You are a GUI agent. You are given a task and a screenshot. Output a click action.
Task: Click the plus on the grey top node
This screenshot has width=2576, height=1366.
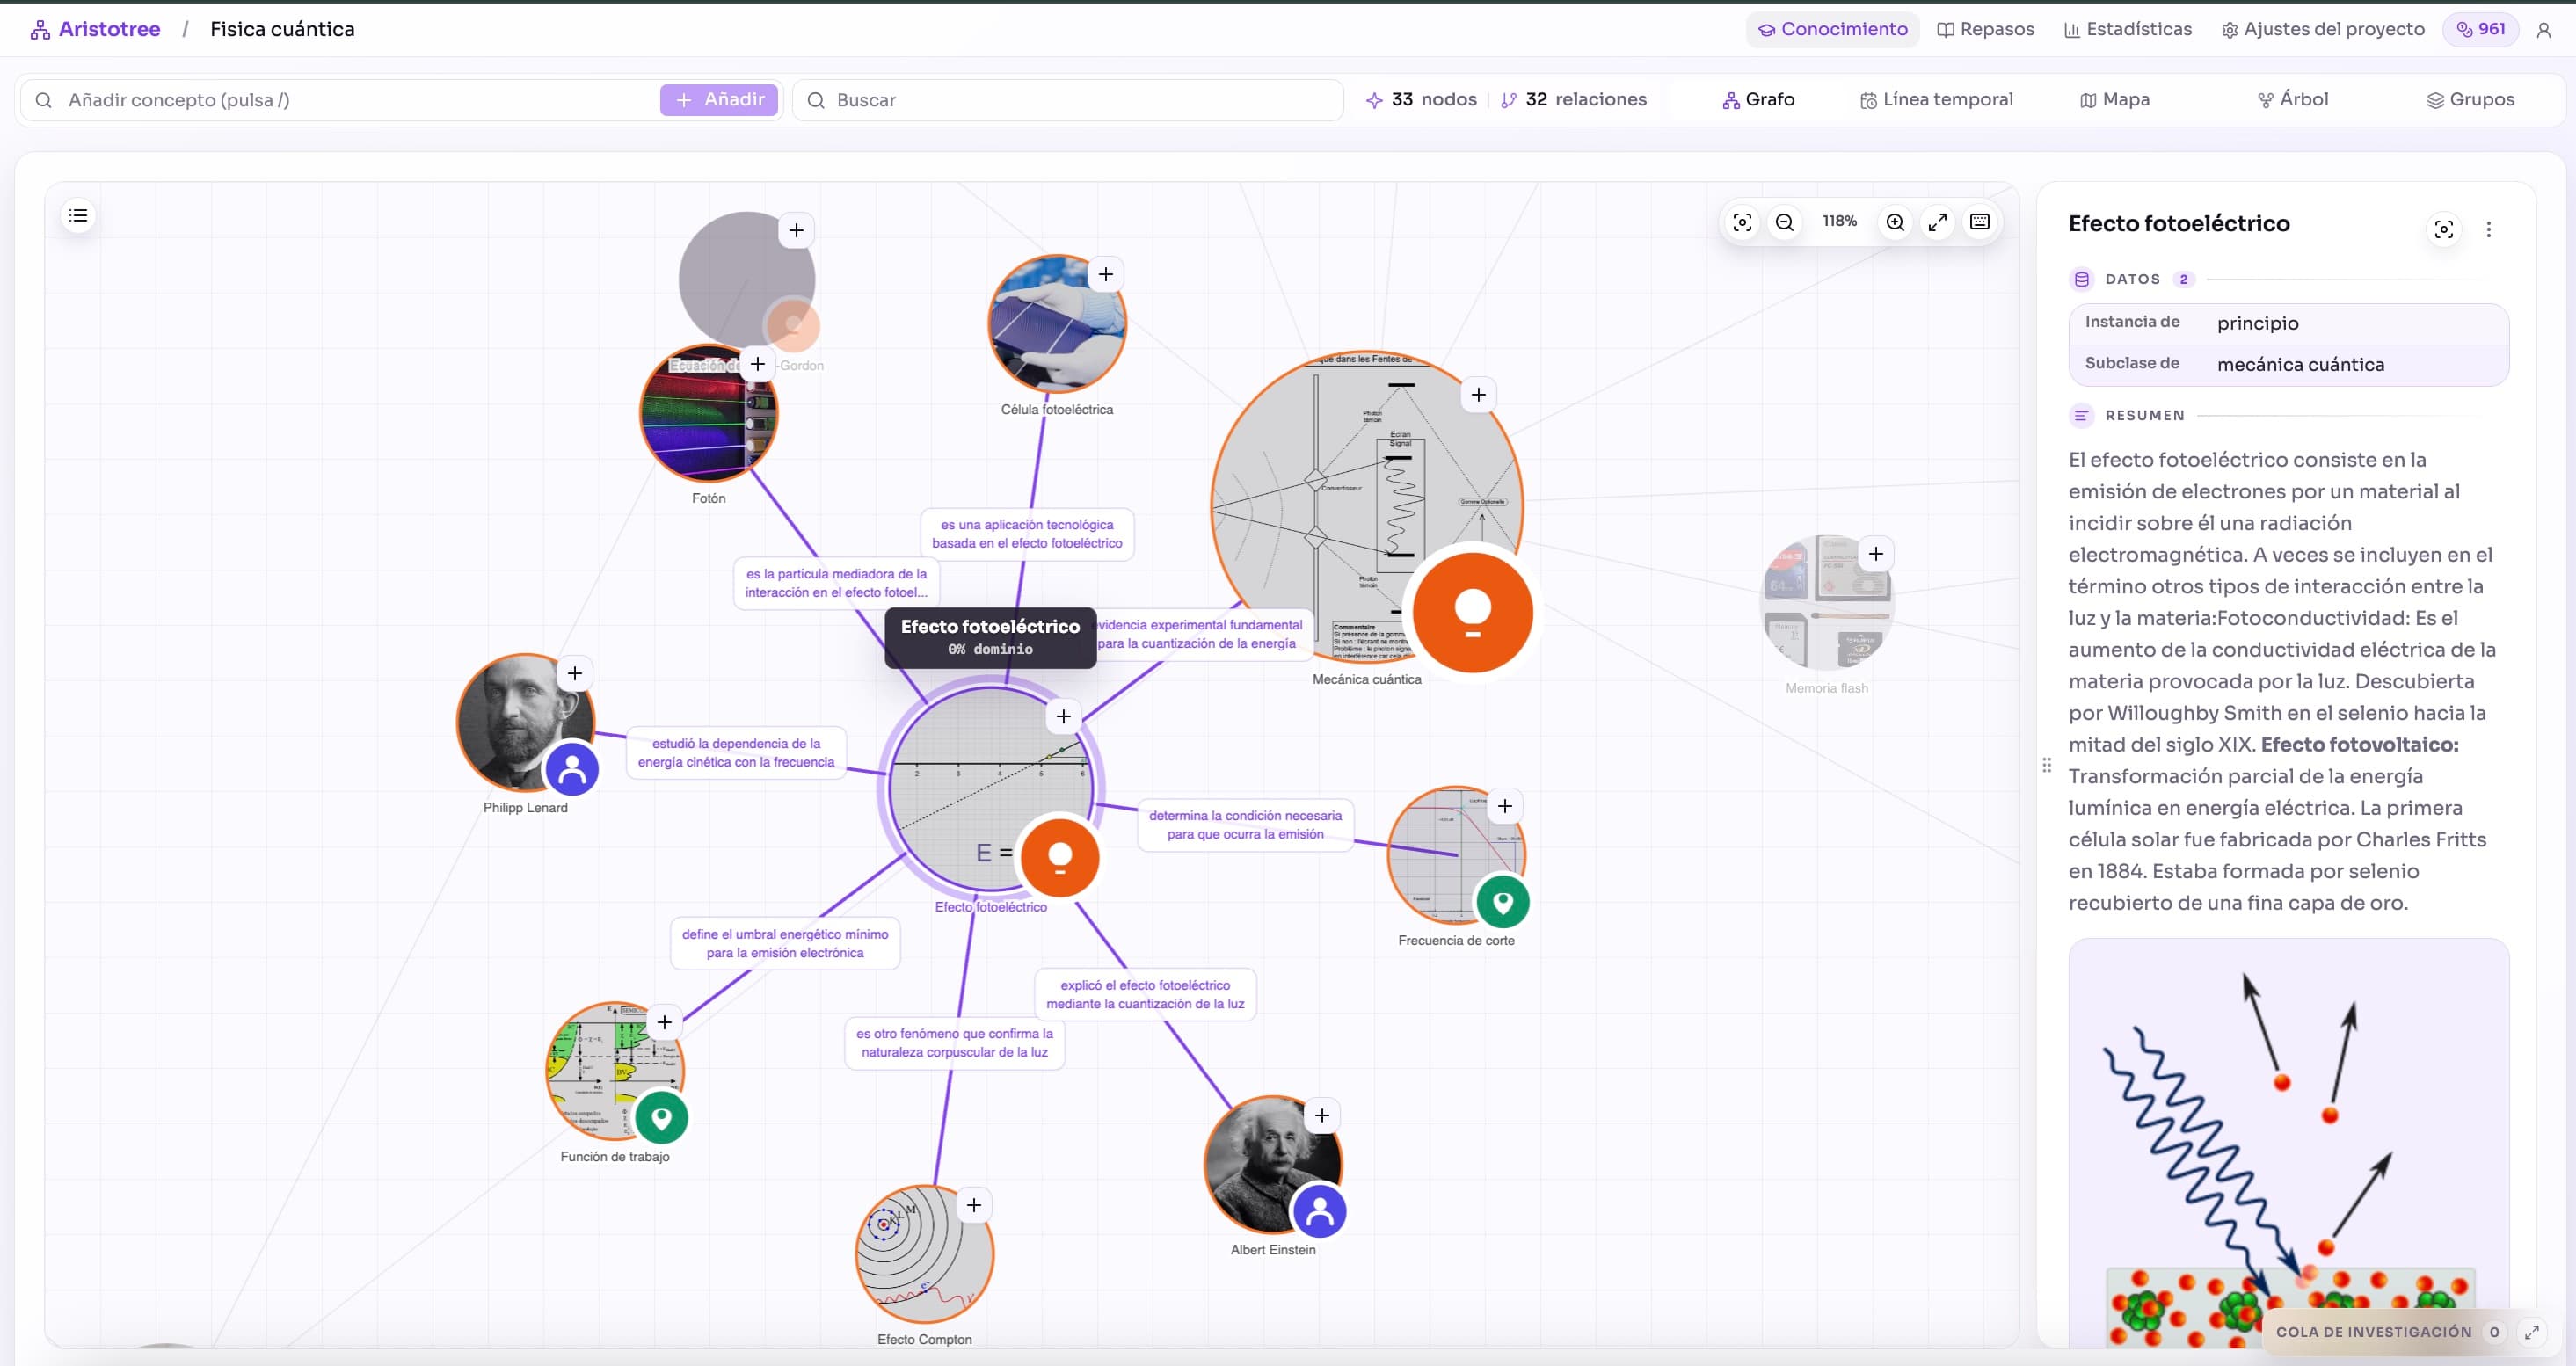(795, 230)
